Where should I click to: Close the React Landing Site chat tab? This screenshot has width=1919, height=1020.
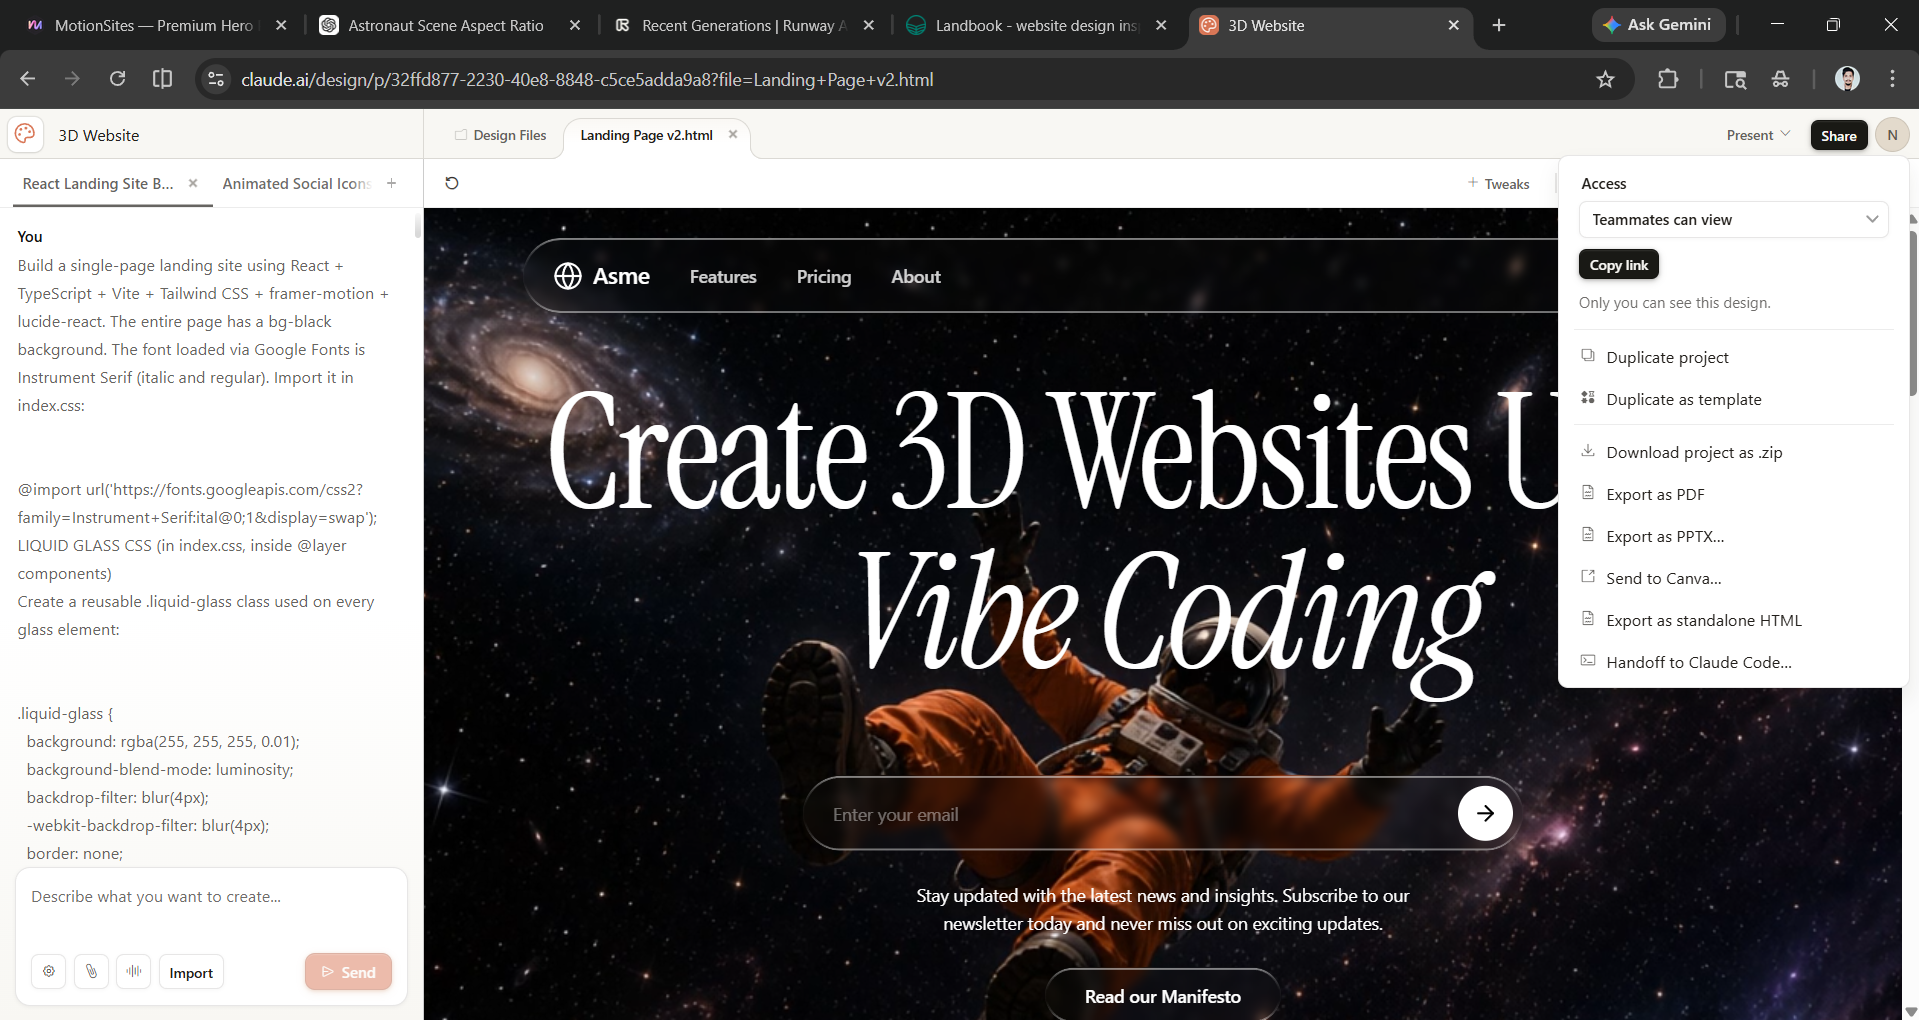(x=193, y=183)
